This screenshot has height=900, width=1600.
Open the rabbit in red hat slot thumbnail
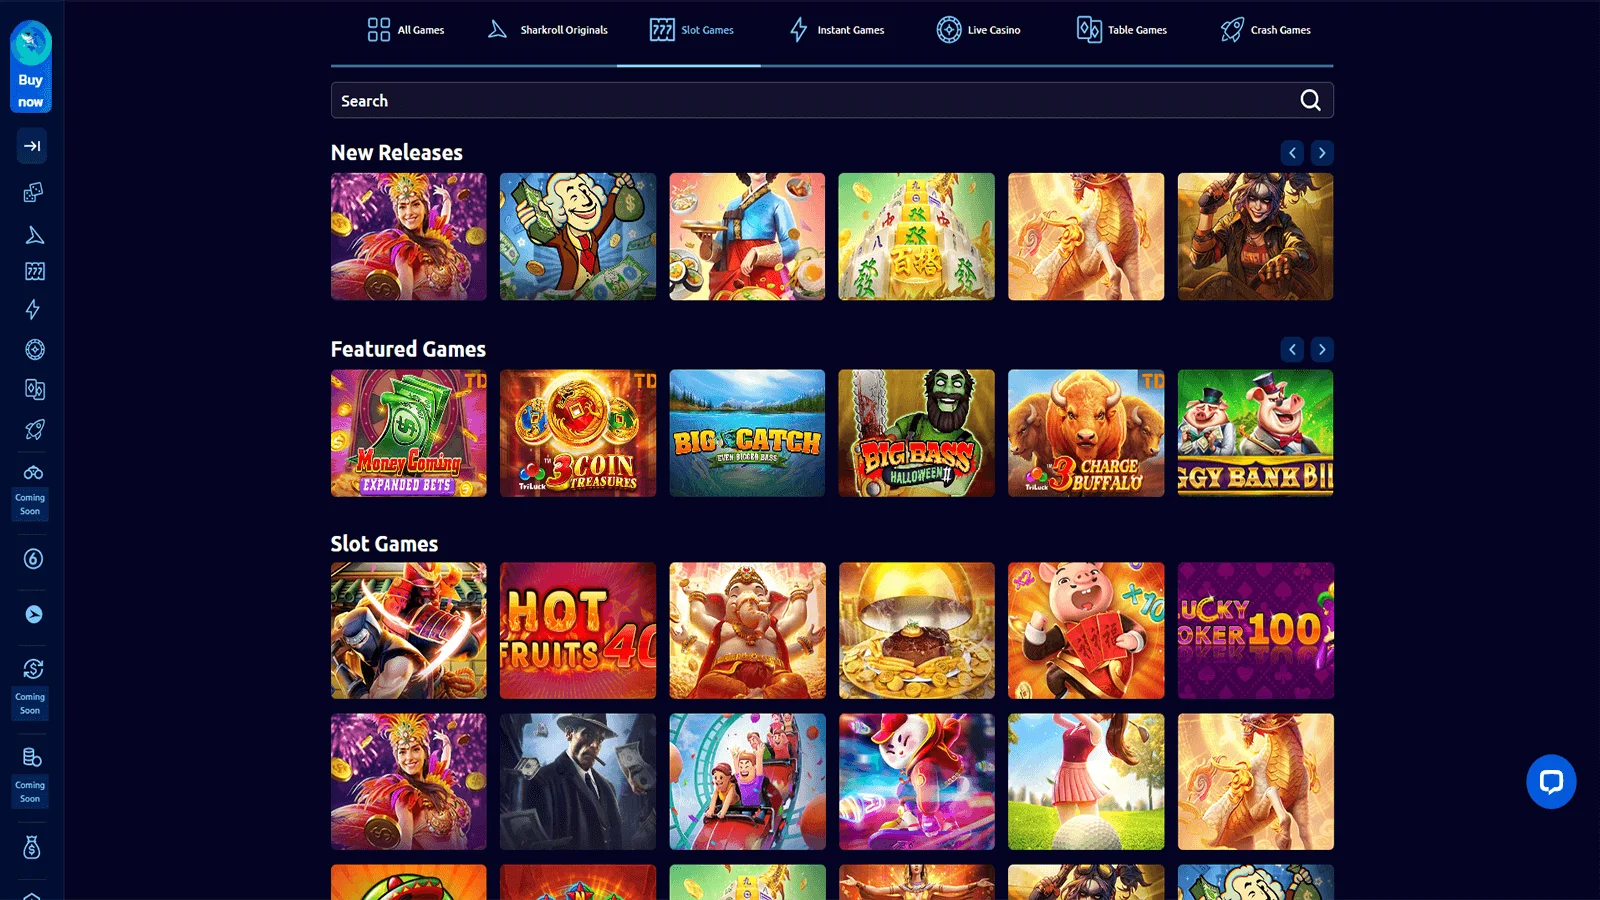coord(917,781)
